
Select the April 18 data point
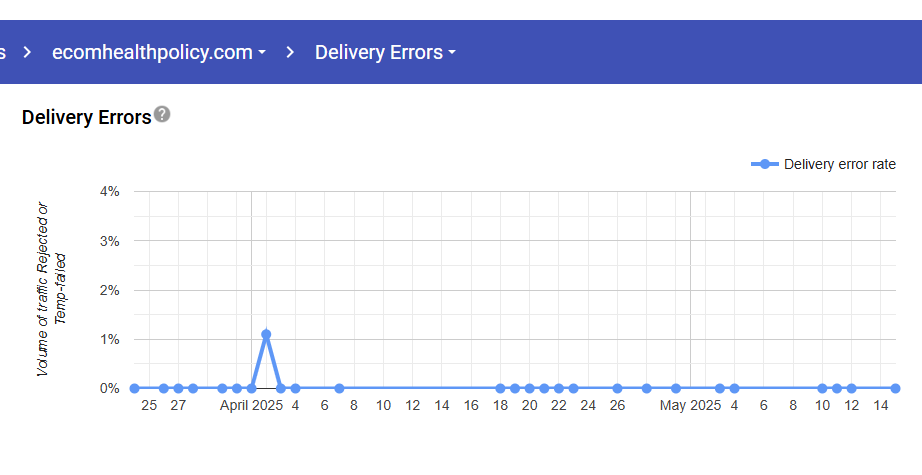pos(500,388)
